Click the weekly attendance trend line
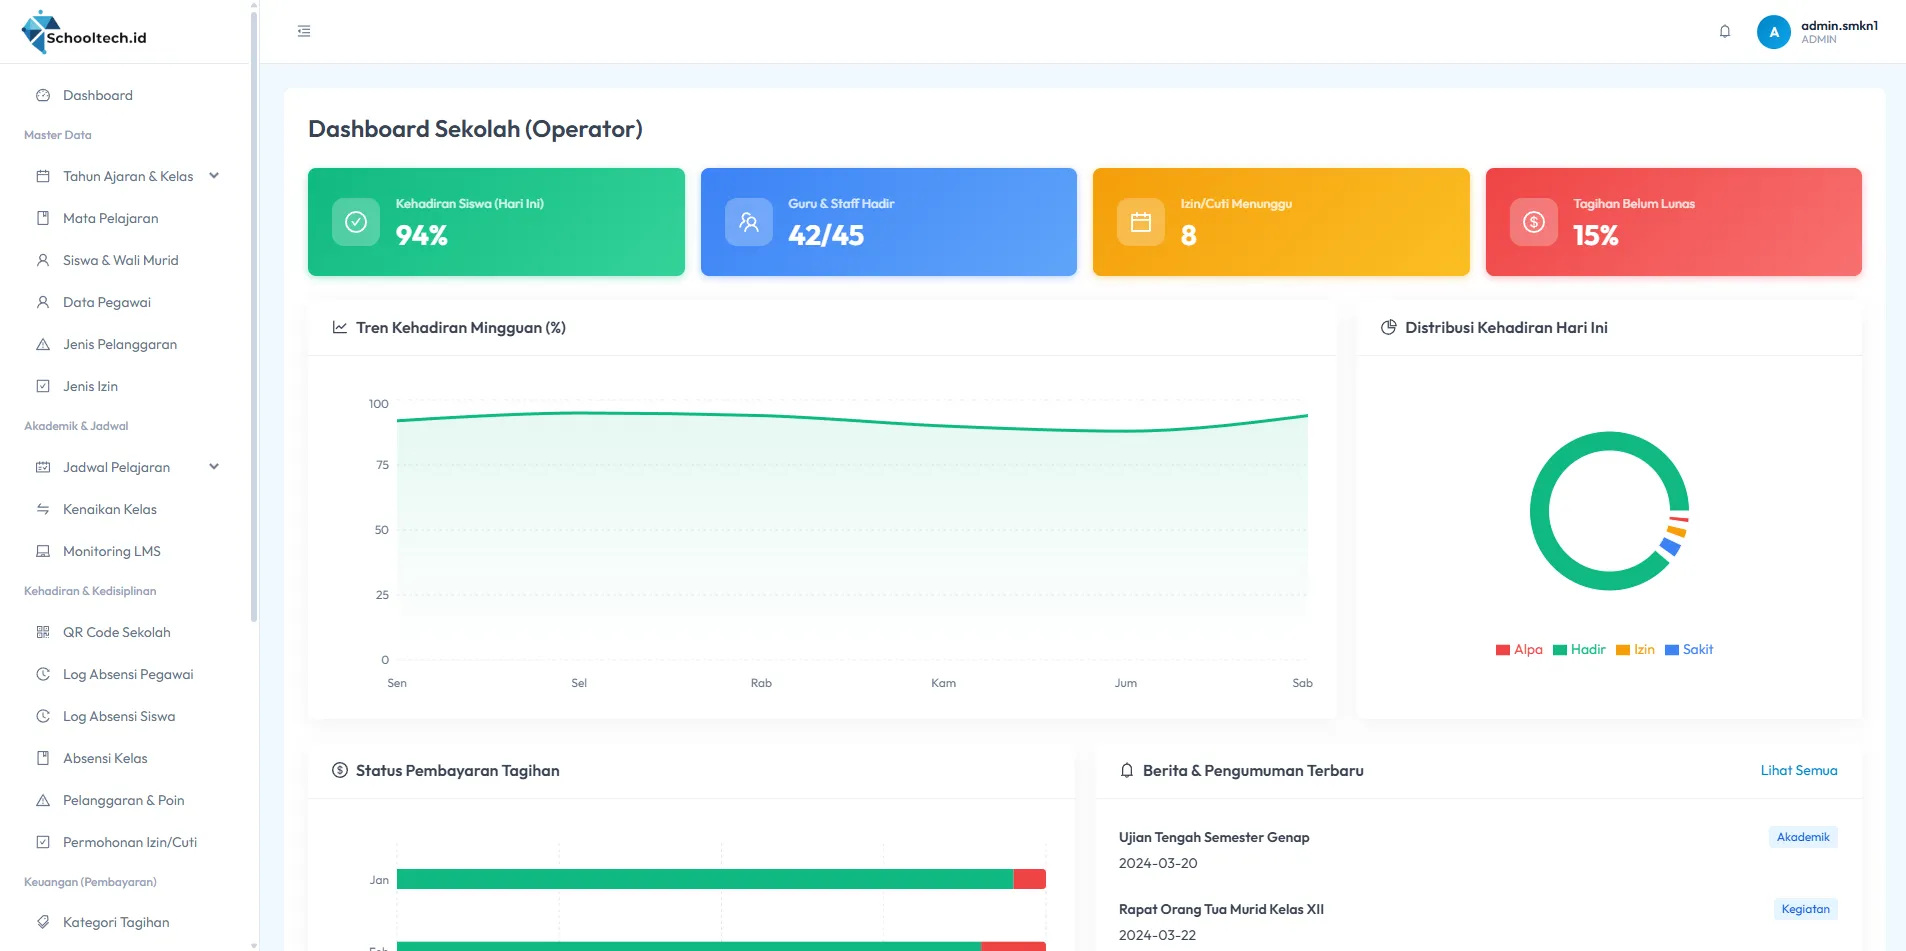The width and height of the screenshot is (1906, 951). pyautogui.click(x=852, y=421)
